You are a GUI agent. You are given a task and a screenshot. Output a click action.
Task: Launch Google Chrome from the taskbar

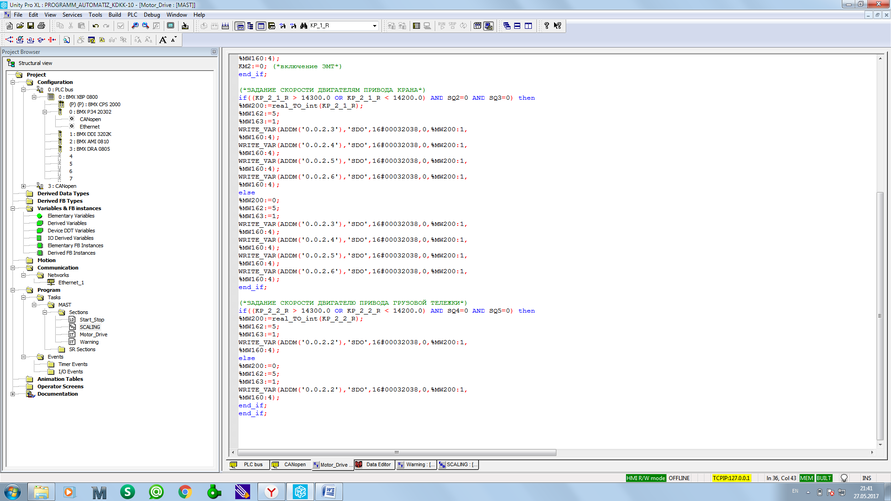185,492
